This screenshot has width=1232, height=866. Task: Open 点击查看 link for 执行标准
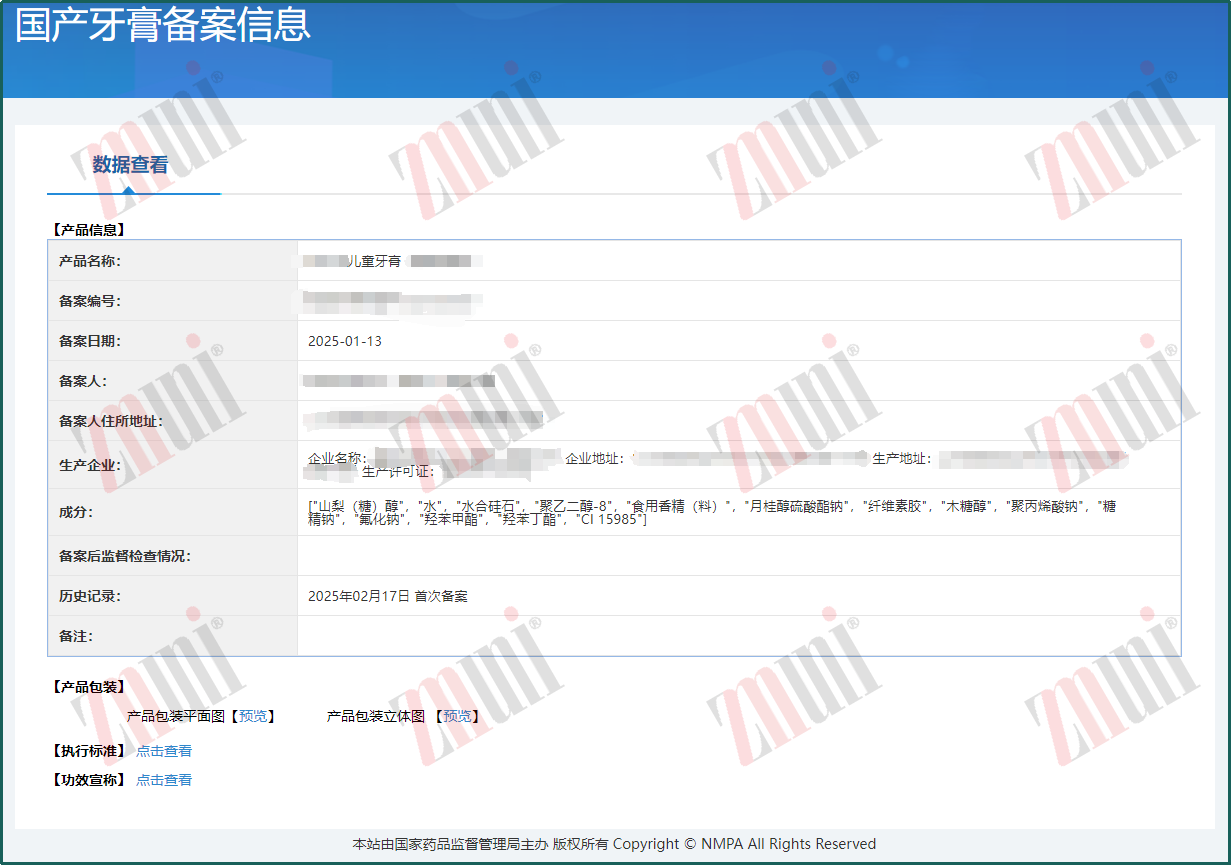pyautogui.click(x=164, y=751)
